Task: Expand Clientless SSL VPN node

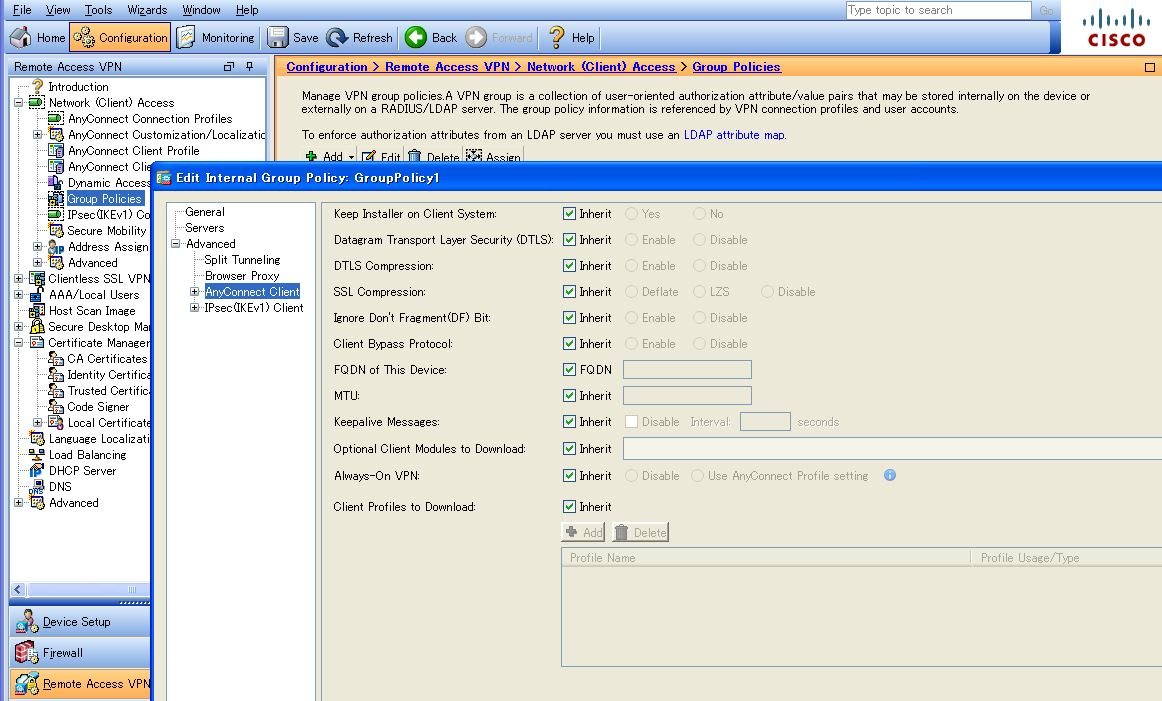Action: (x=19, y=279)
